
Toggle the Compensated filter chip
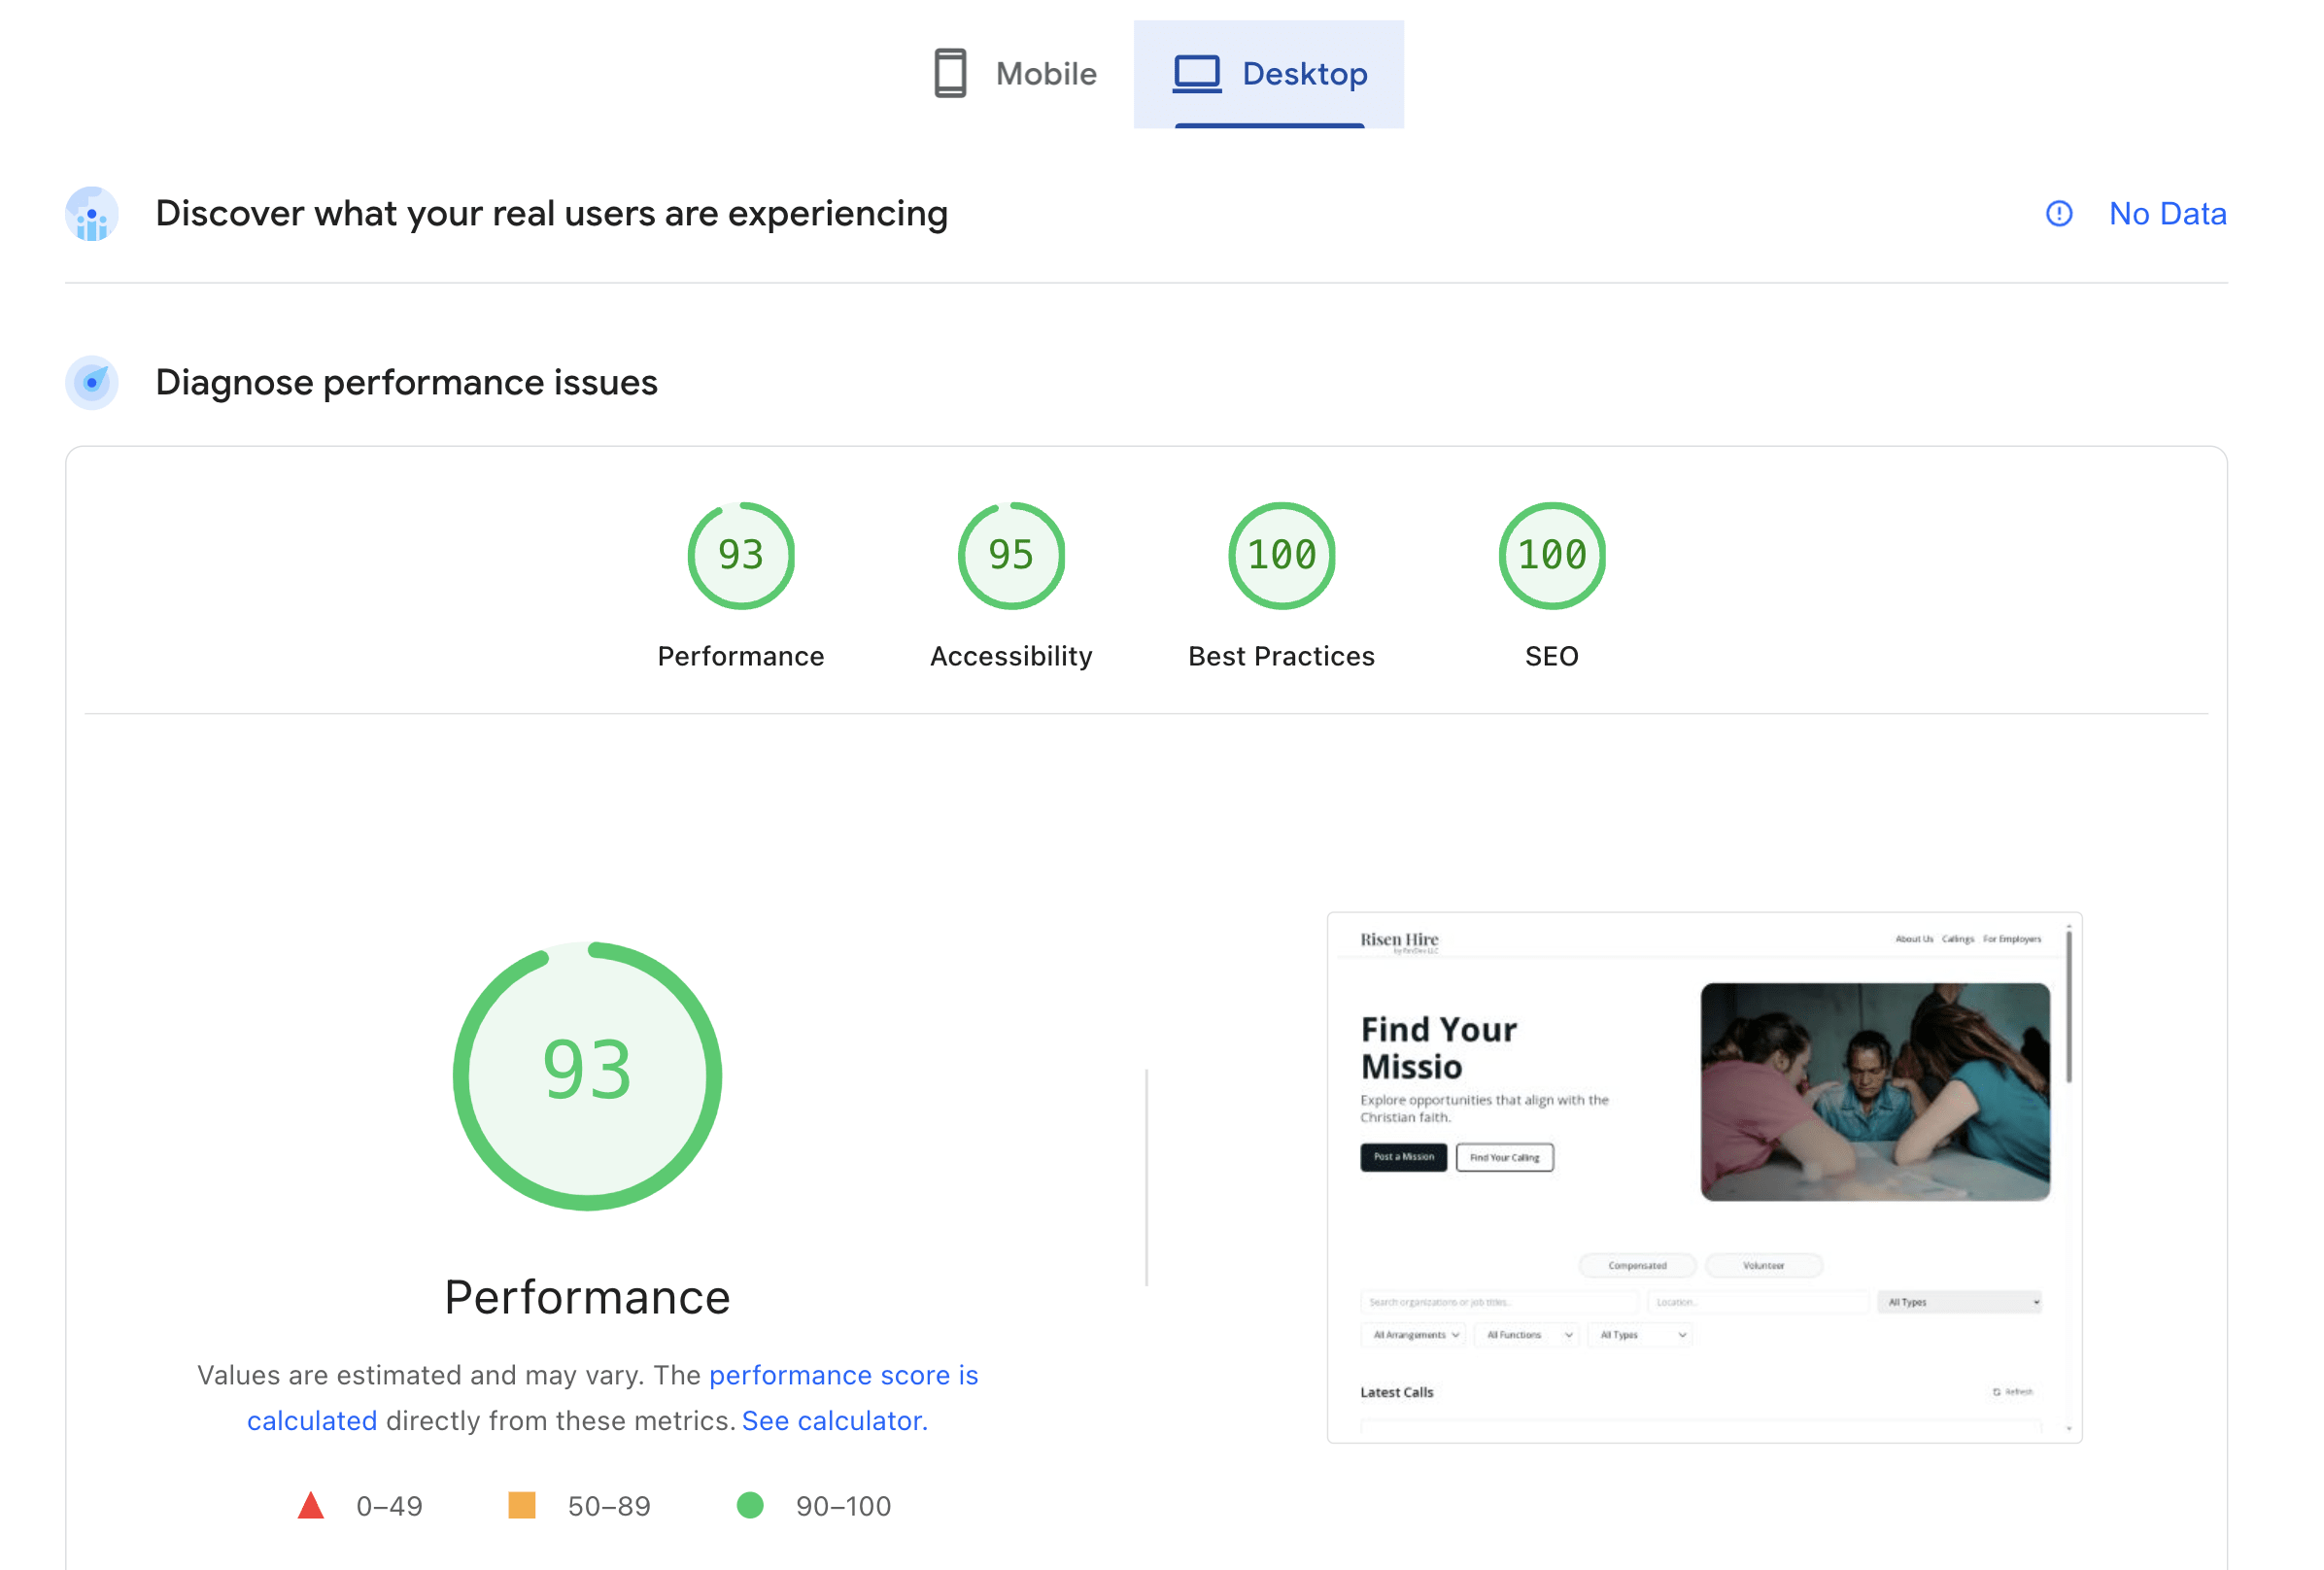coord(1638,1265)
